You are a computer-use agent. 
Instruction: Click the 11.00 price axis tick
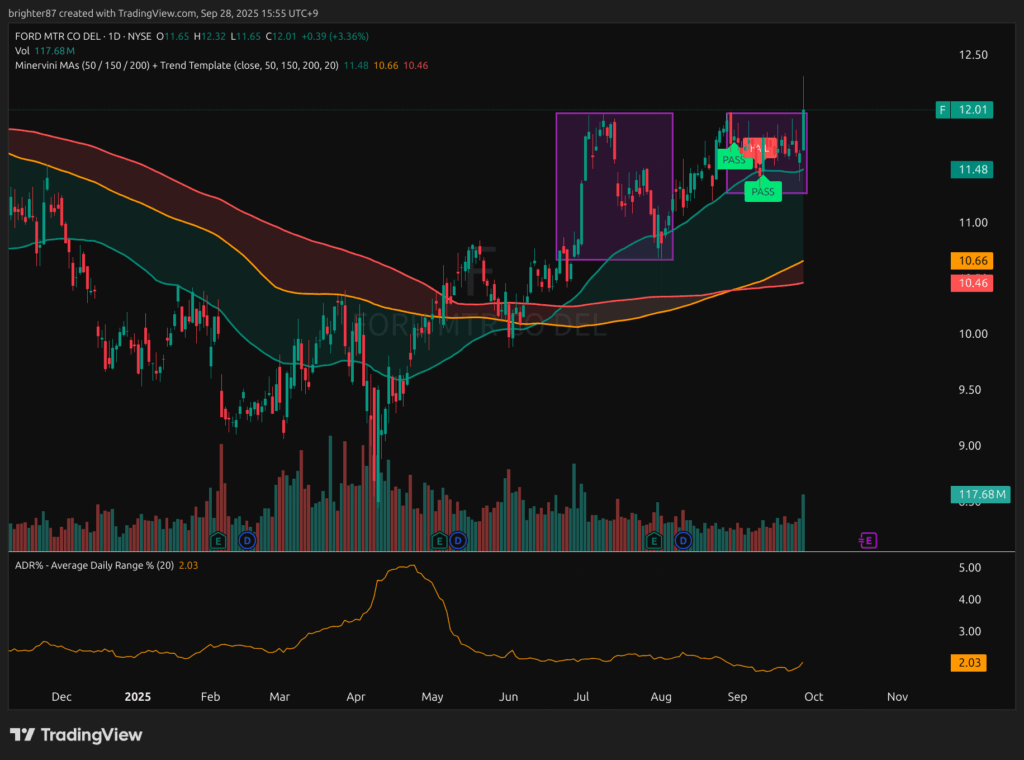tap(973, 223)
